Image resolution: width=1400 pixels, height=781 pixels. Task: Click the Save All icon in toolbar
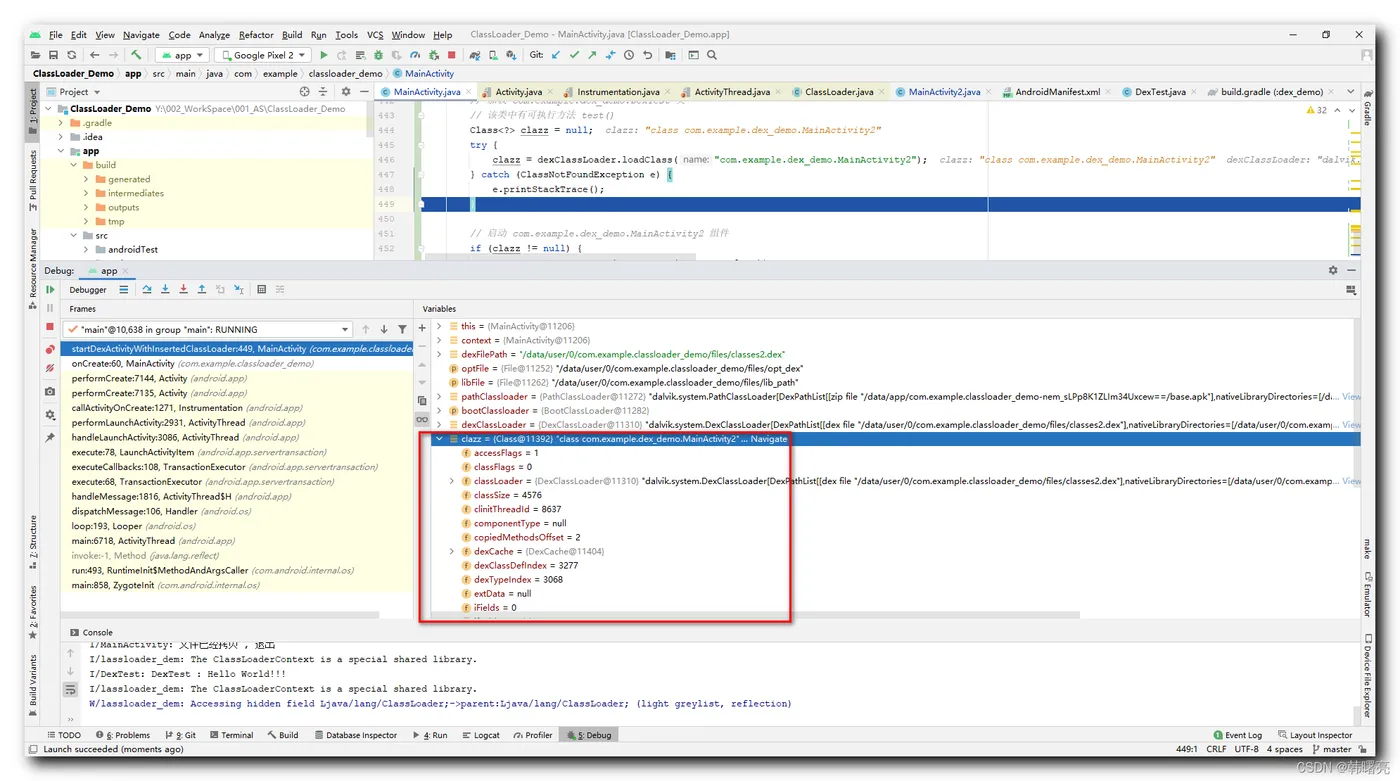coord(53,55)
